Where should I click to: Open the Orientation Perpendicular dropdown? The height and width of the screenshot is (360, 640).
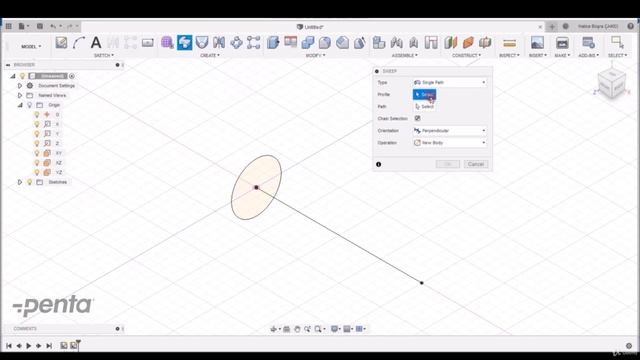[450, 131]
